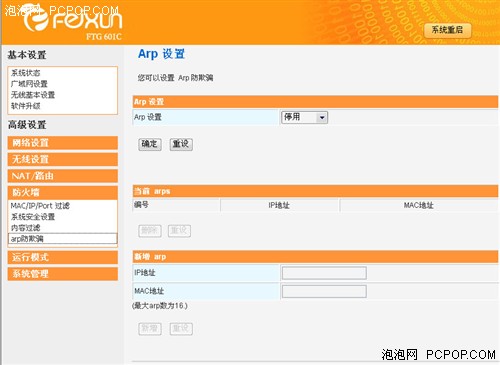The height and width of the screenshot is (365, 500).
Task: Expand the 系统管理 menu section
Action: tap(63, 274)
